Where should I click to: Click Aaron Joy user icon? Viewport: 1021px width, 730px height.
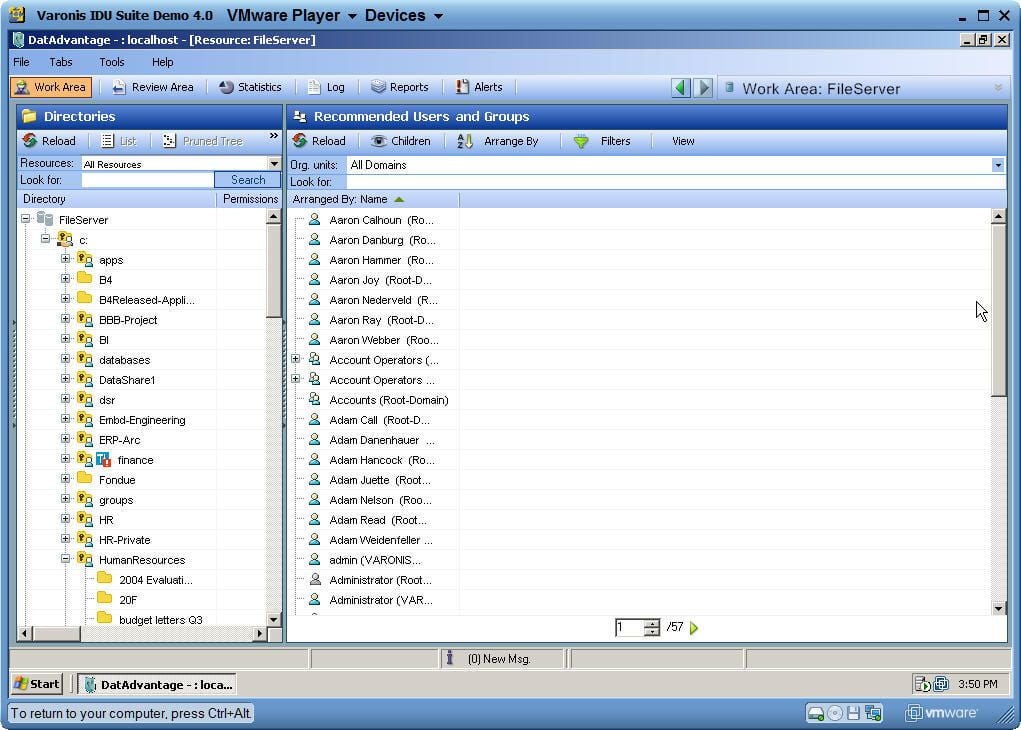click(315, 279)
